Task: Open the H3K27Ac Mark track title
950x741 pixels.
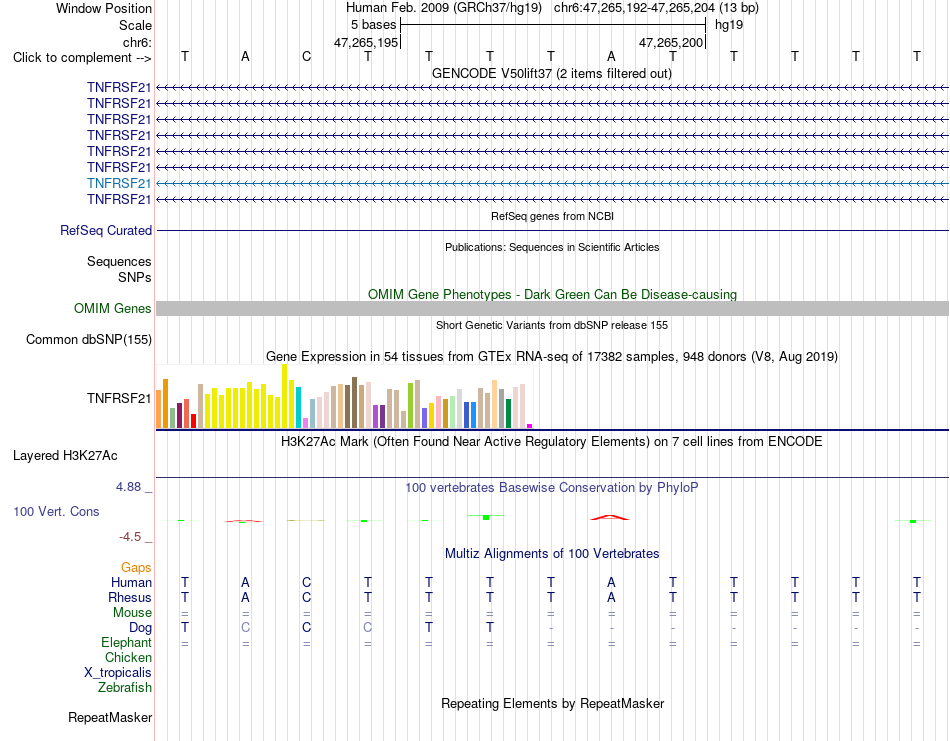Action: point(552,441)
